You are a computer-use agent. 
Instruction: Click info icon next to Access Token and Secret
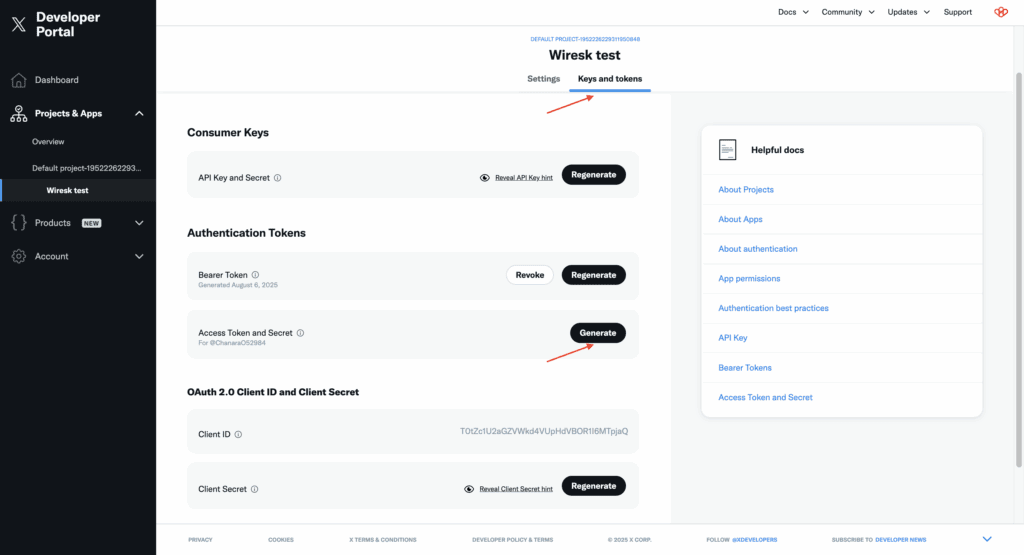300,333
